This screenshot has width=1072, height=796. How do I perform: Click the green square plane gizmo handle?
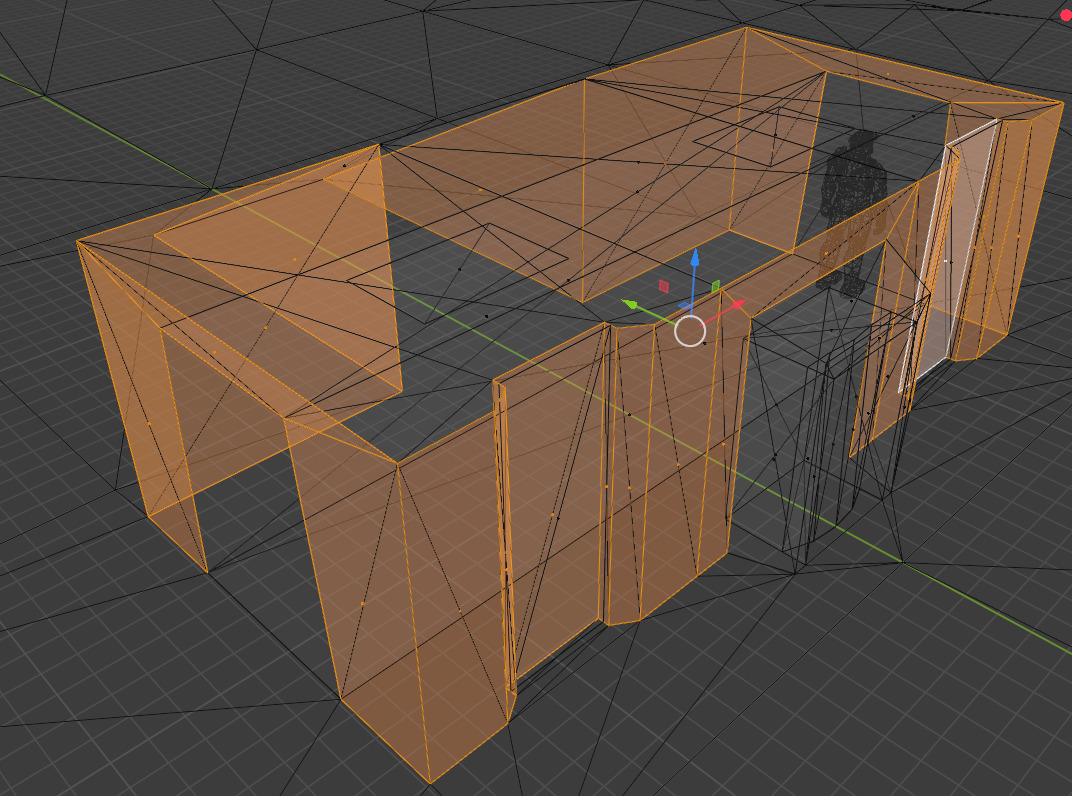tap(716, 286)
